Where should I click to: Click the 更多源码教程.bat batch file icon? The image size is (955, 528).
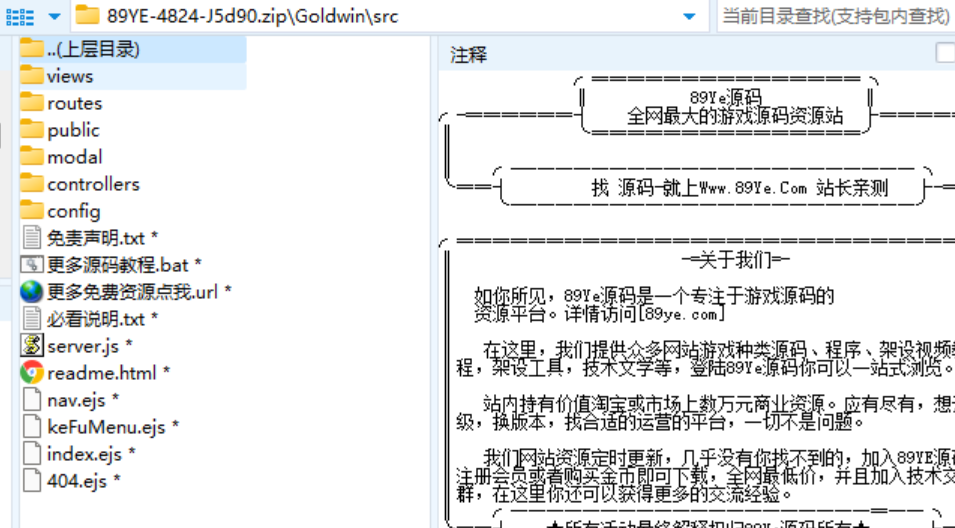pyautogui.click(x=32, y=265)
